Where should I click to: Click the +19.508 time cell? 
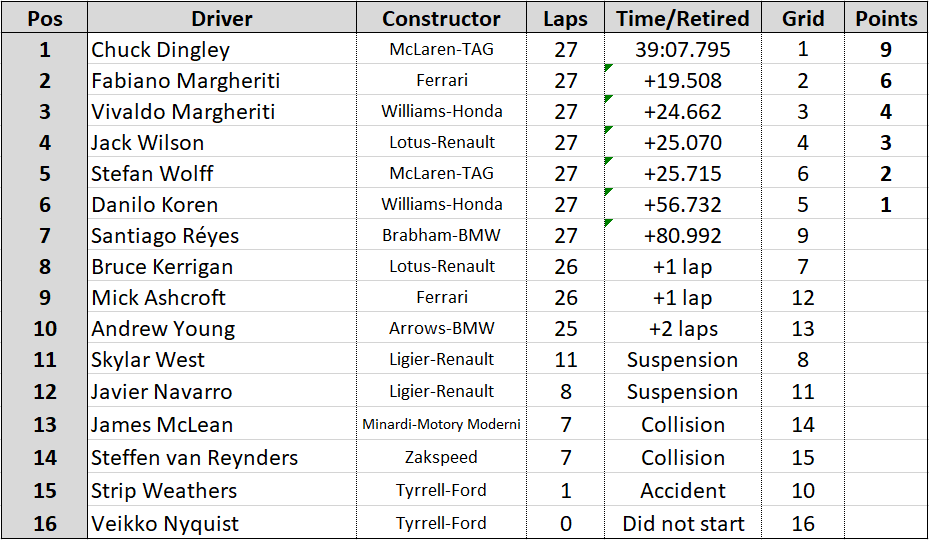click(x=682, y=81)
